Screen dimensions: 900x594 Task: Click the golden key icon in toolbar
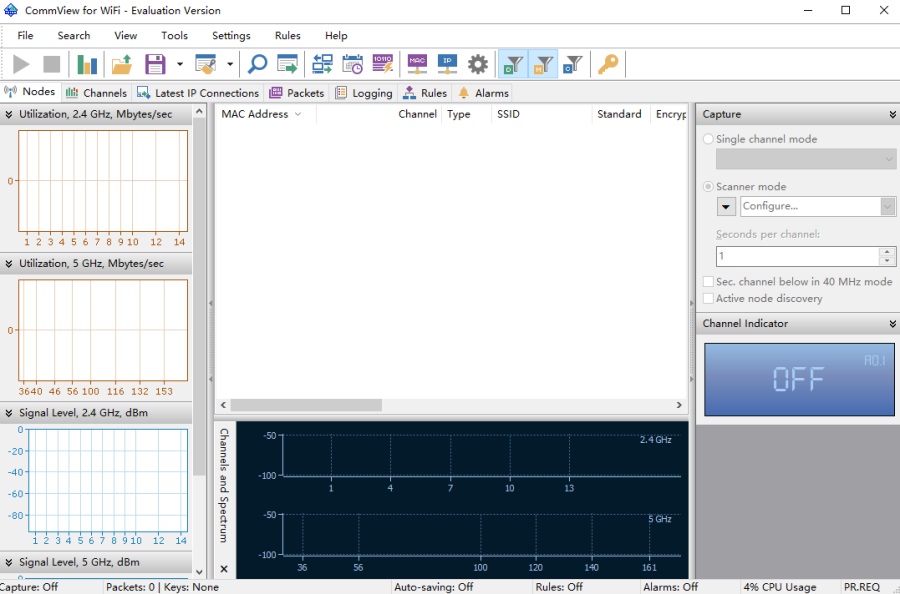[x=608, y=64]
